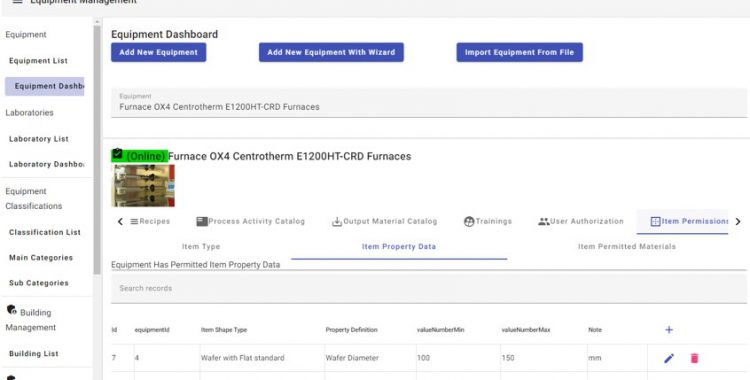Open Classification List in the sidebar
This screenshot has width=750, height=380.
tap(45, 232)
